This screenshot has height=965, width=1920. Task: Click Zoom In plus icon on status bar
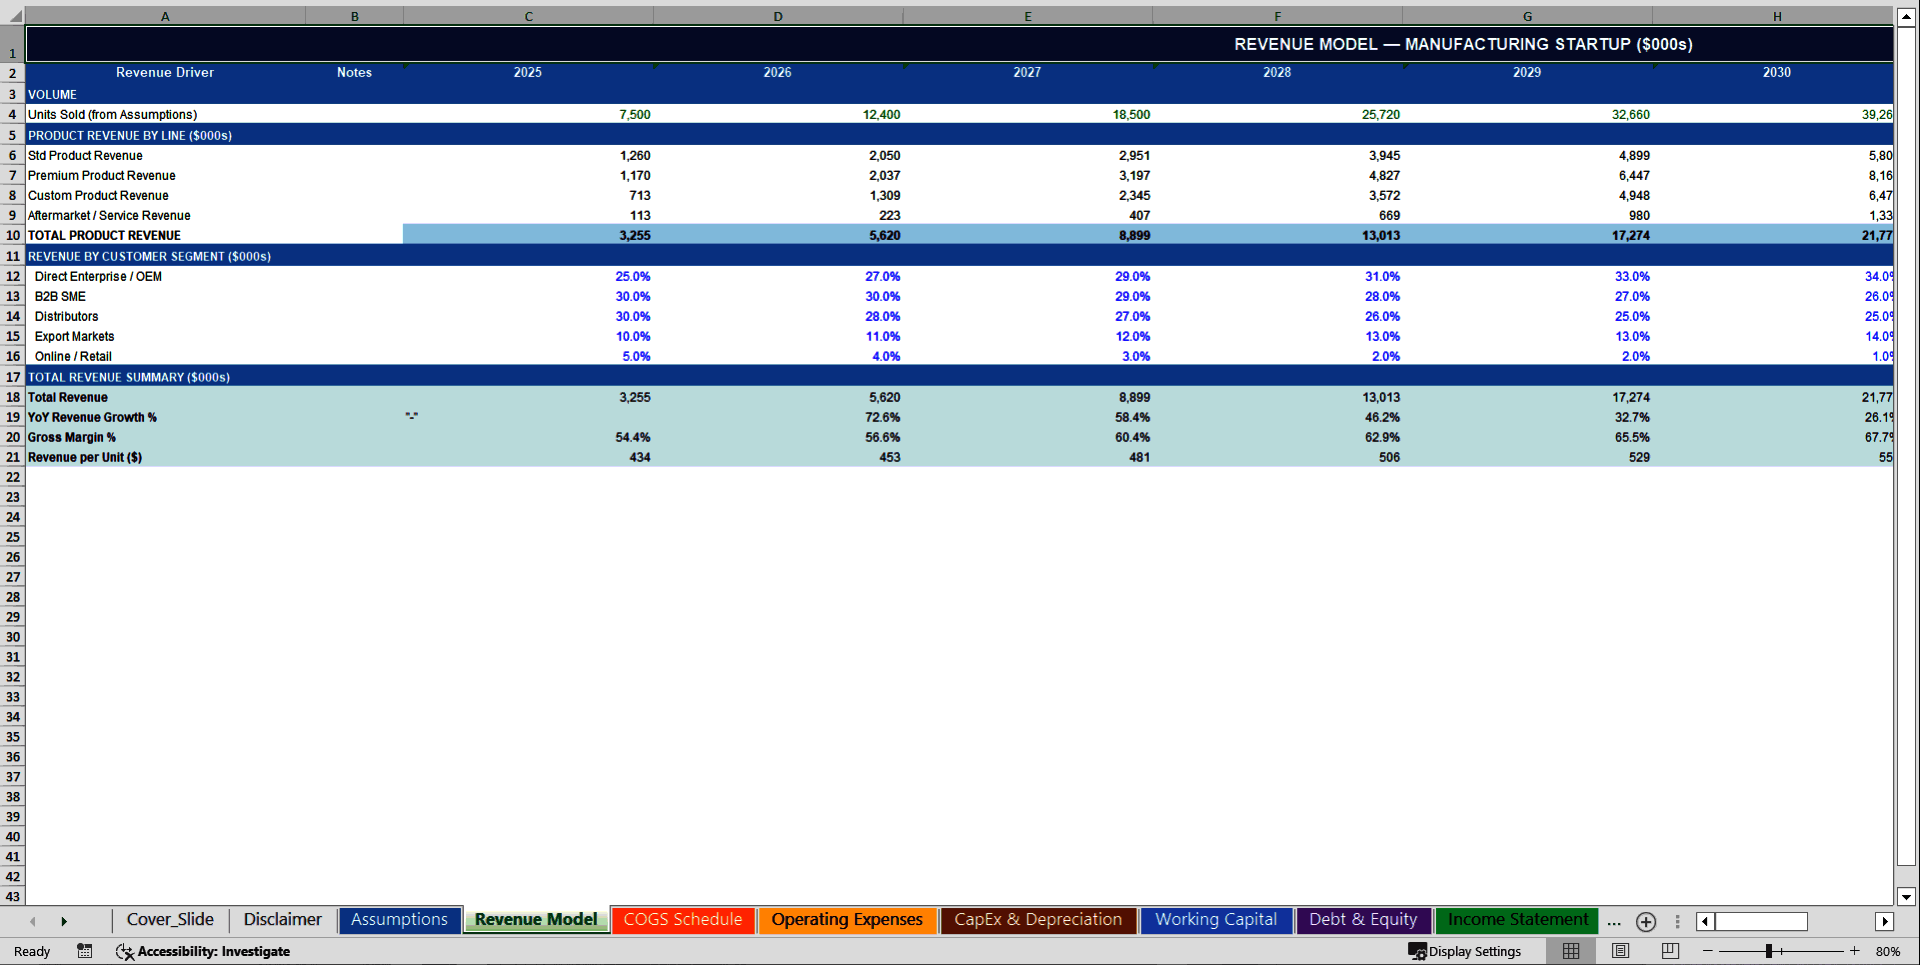(x=1855, y=951)
